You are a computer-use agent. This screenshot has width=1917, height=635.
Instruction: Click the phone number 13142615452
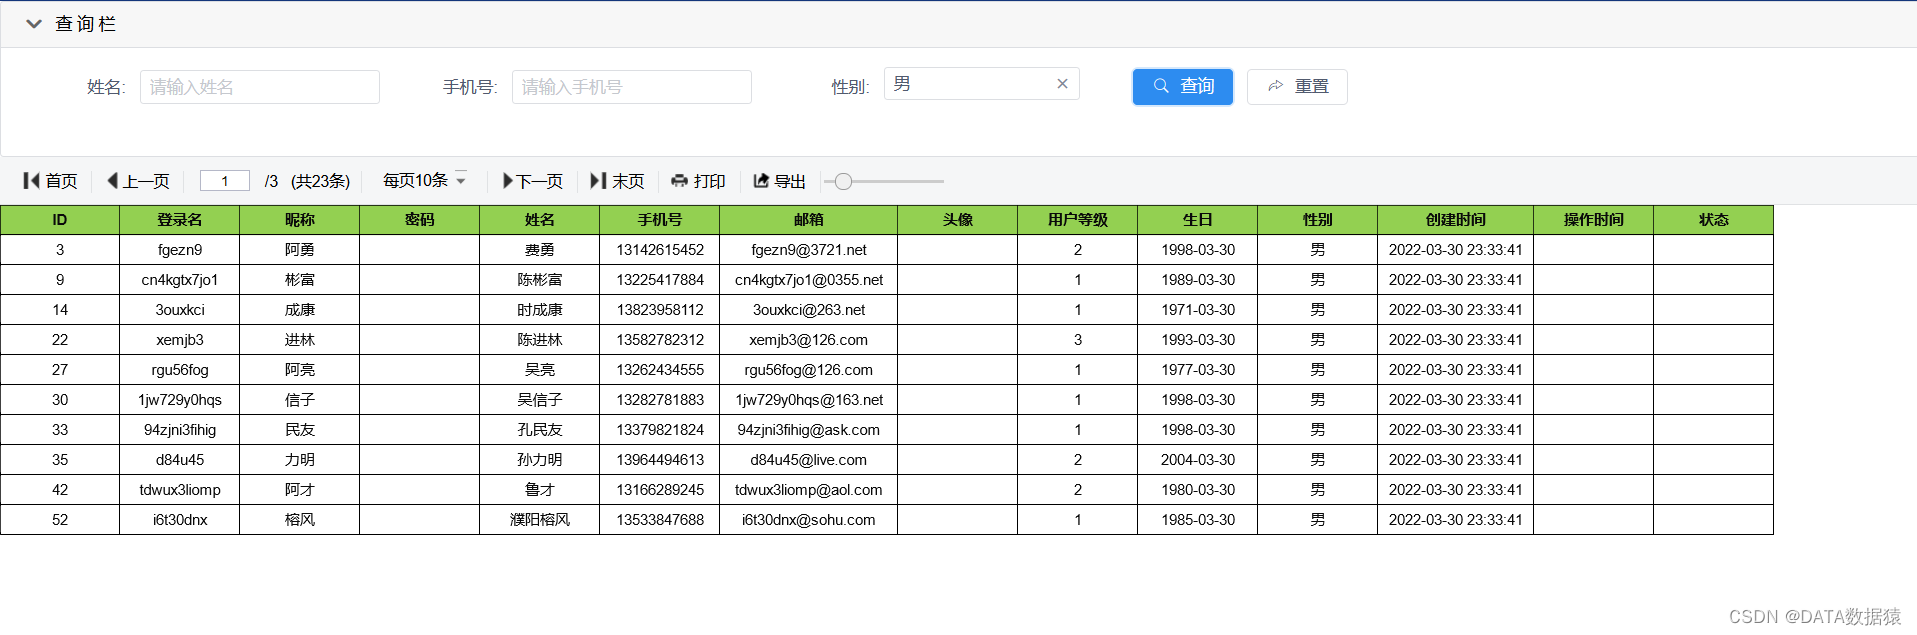coord(660,250)
